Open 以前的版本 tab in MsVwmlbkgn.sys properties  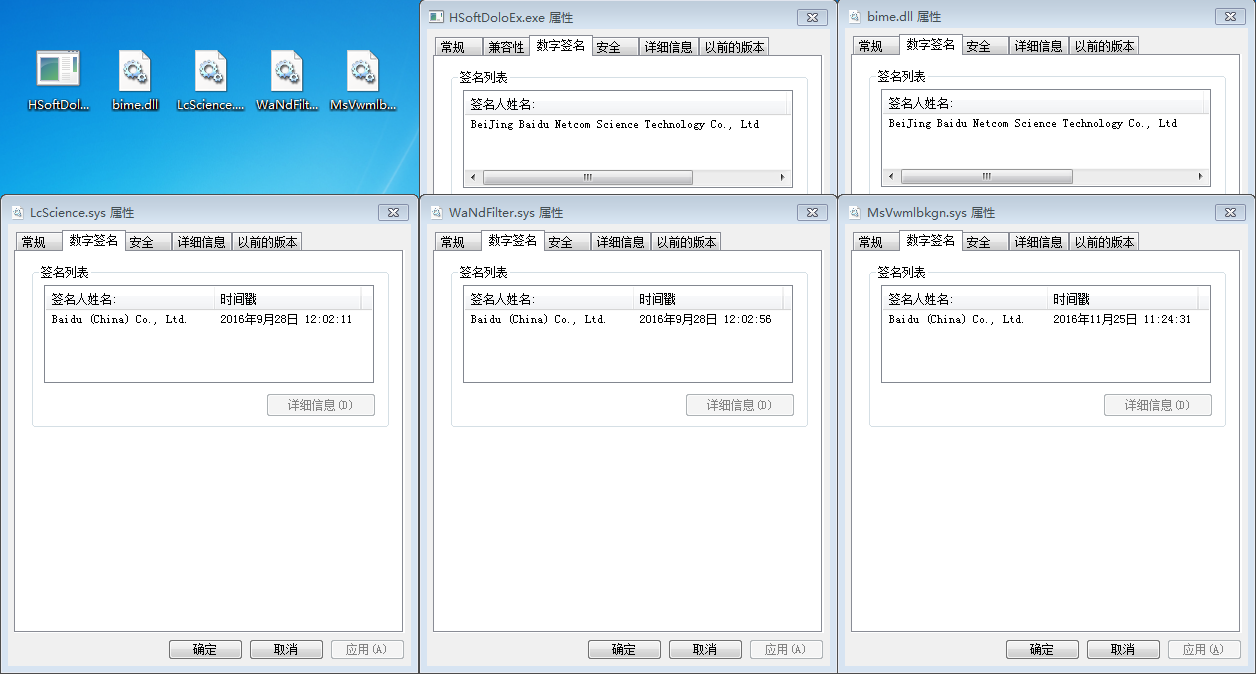coord(1104,242)
